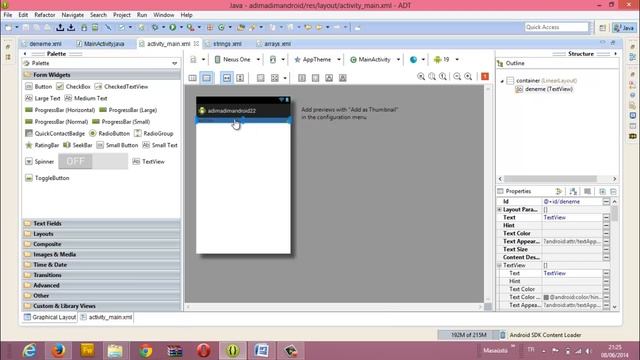
Task: Select the RadioButton widget in Palette
Action: point(109,133)
